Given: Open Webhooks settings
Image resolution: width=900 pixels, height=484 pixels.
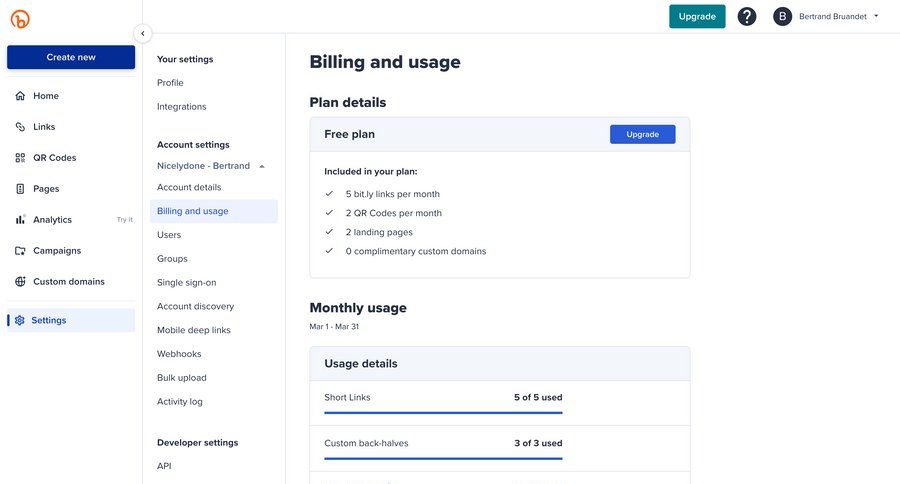Looking at the screenshot, I should click(179, 354).
